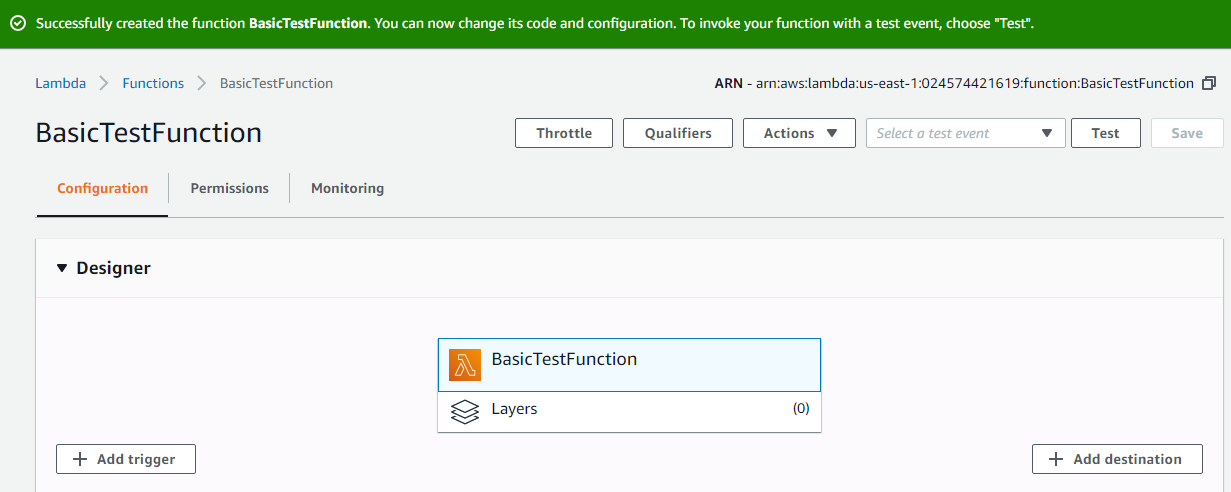Go to Lambda breadcrumb link
This screenshot has width=1231, height=492.
(60, 83)
